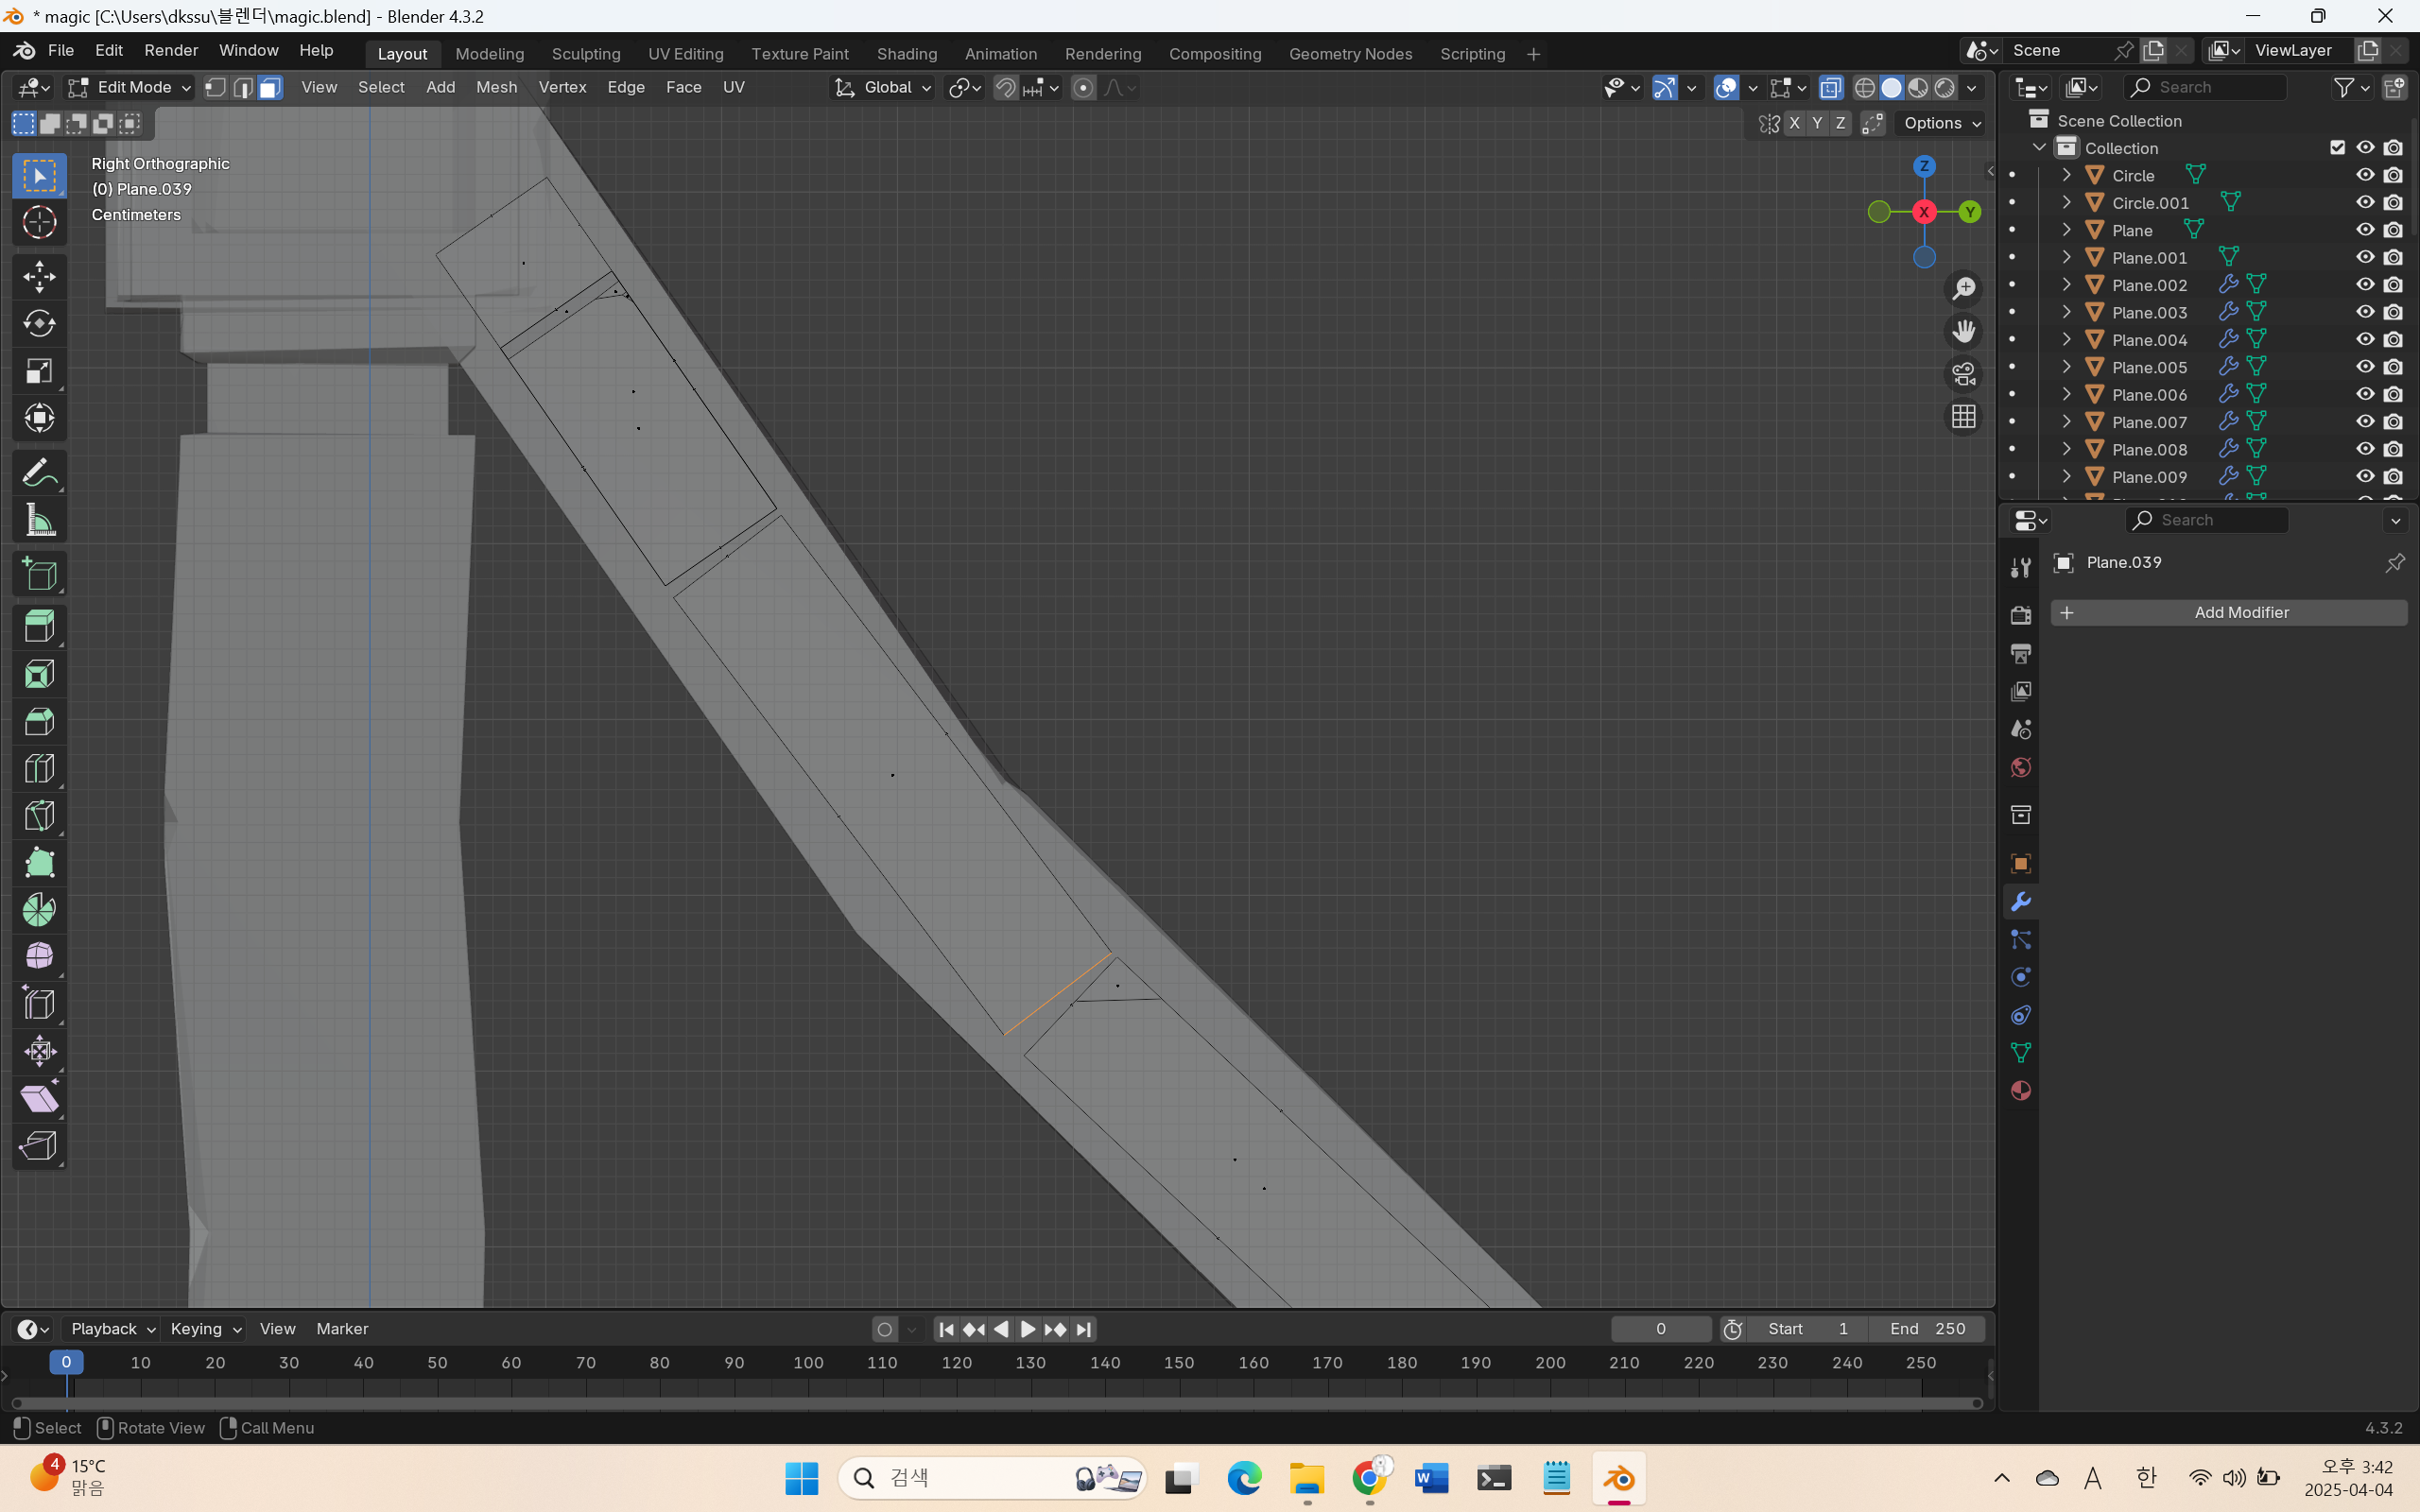Jump to the end frame
The height and width of the screenshot is (1512, 2420).
[1083, 1329]
